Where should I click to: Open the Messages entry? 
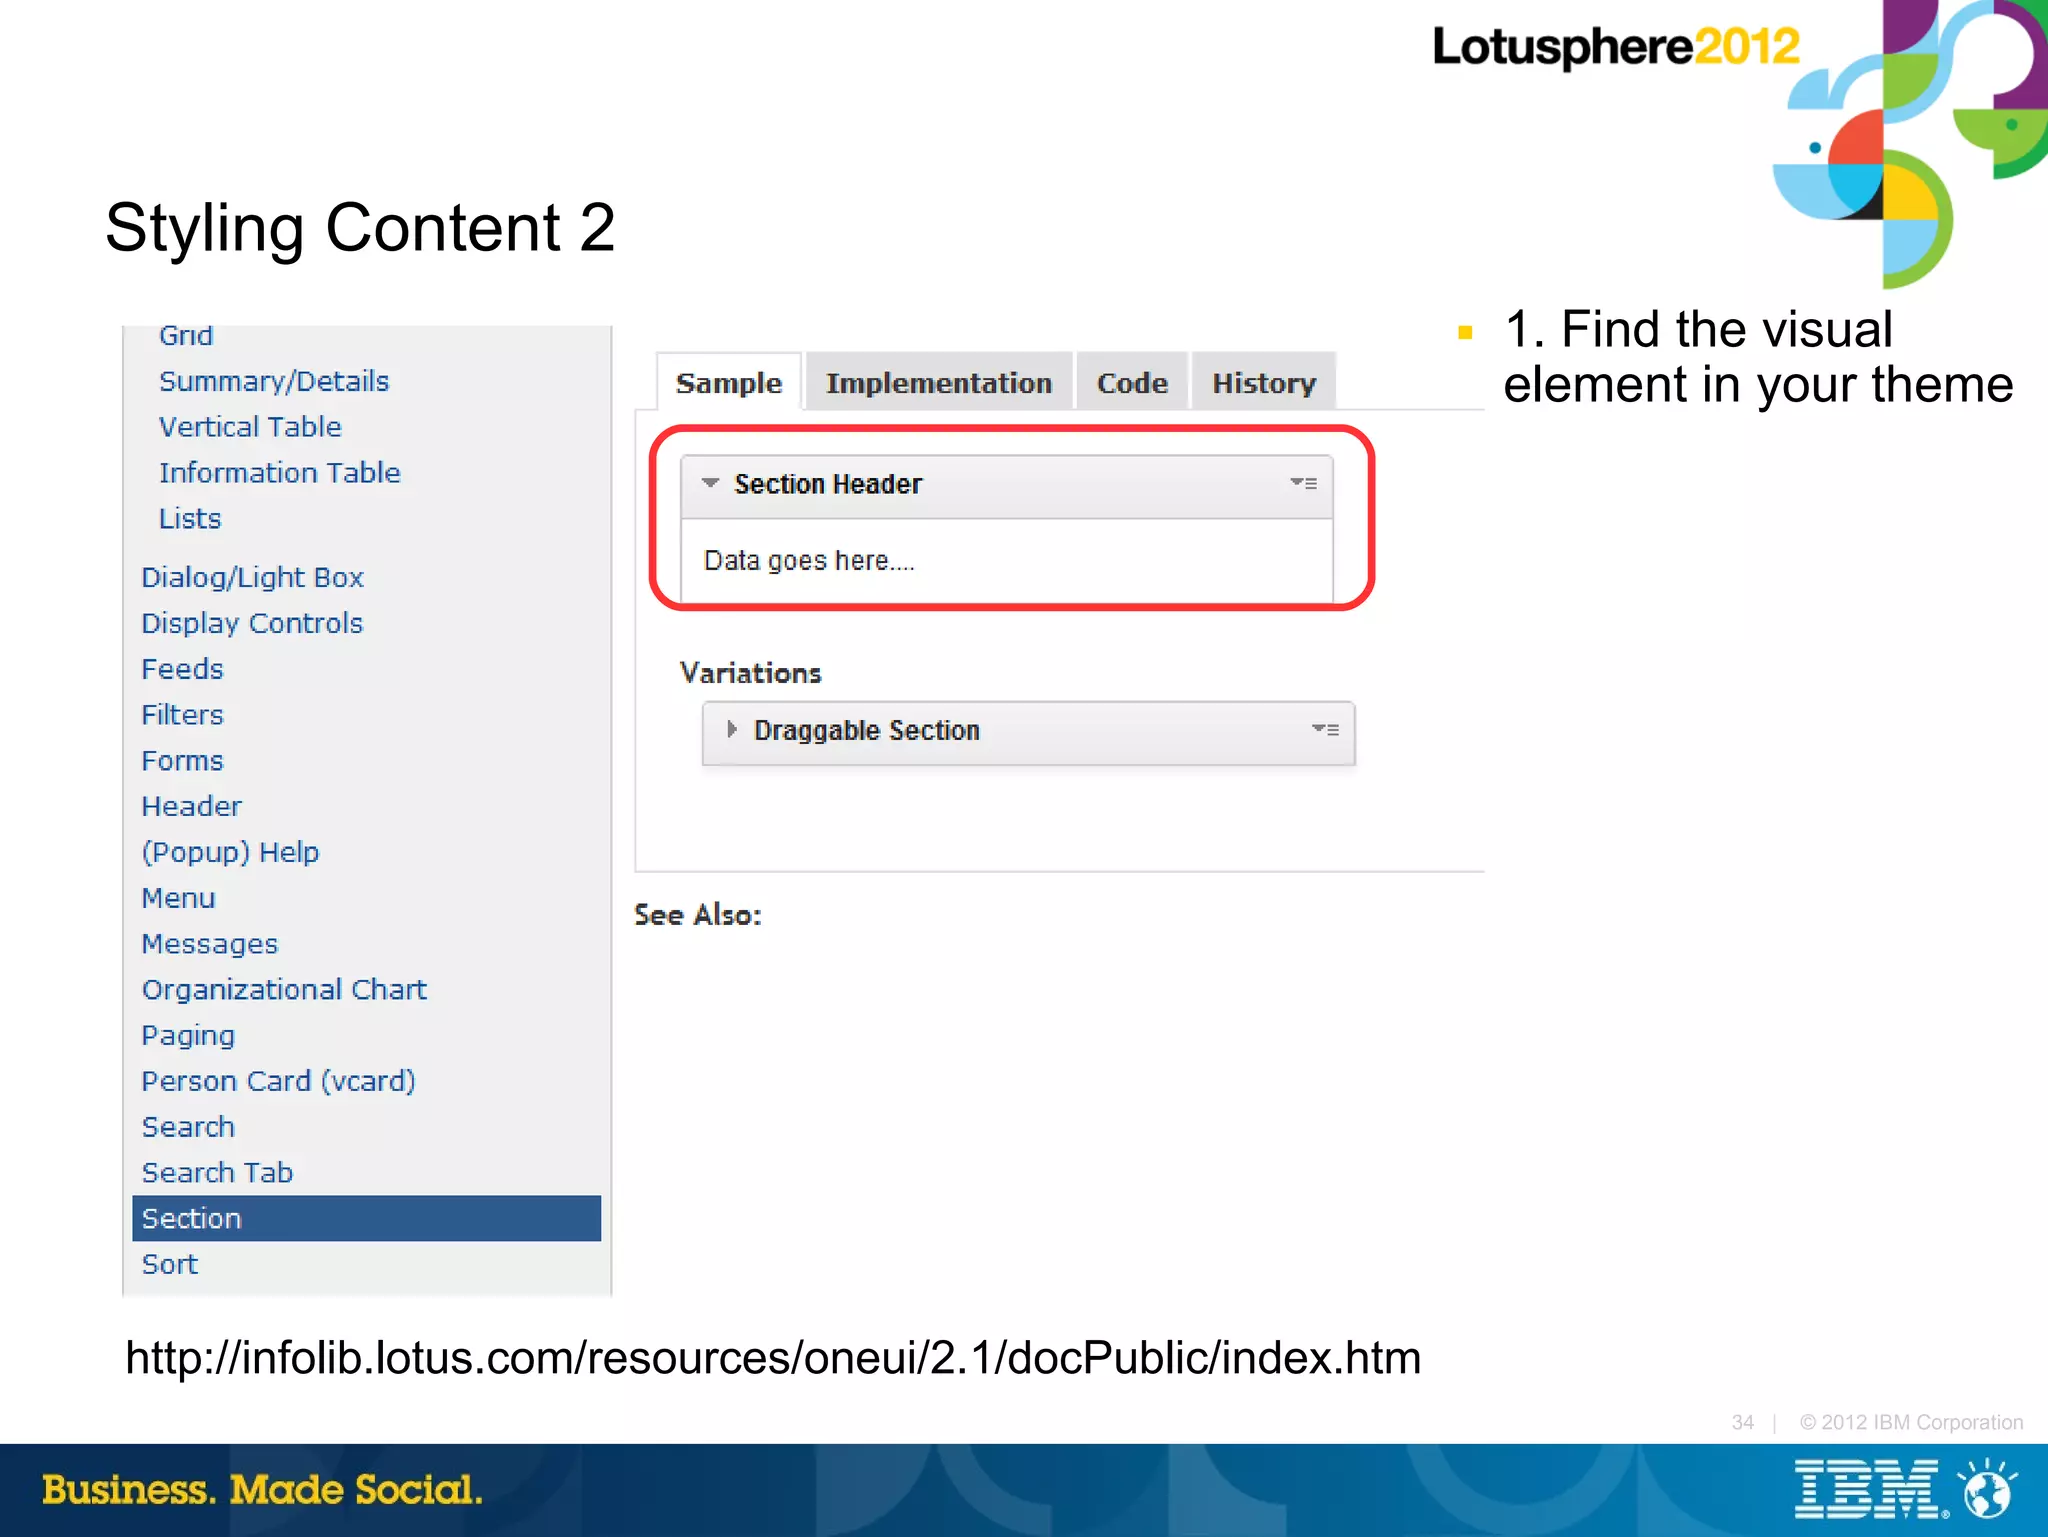[210, 944]
